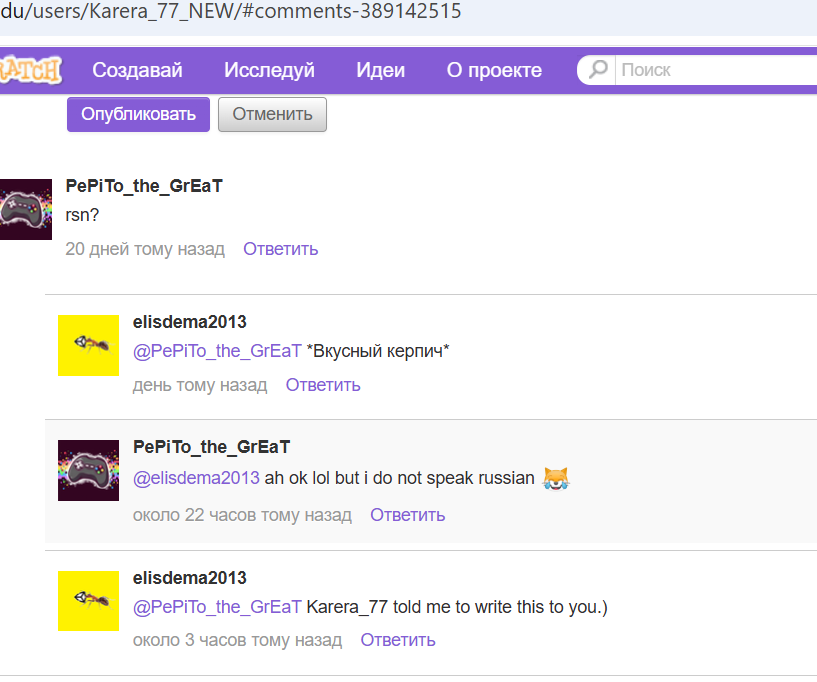Click the search magnifier icon
The height and width of the screenshot is (682, 817).
click(599, 70)
